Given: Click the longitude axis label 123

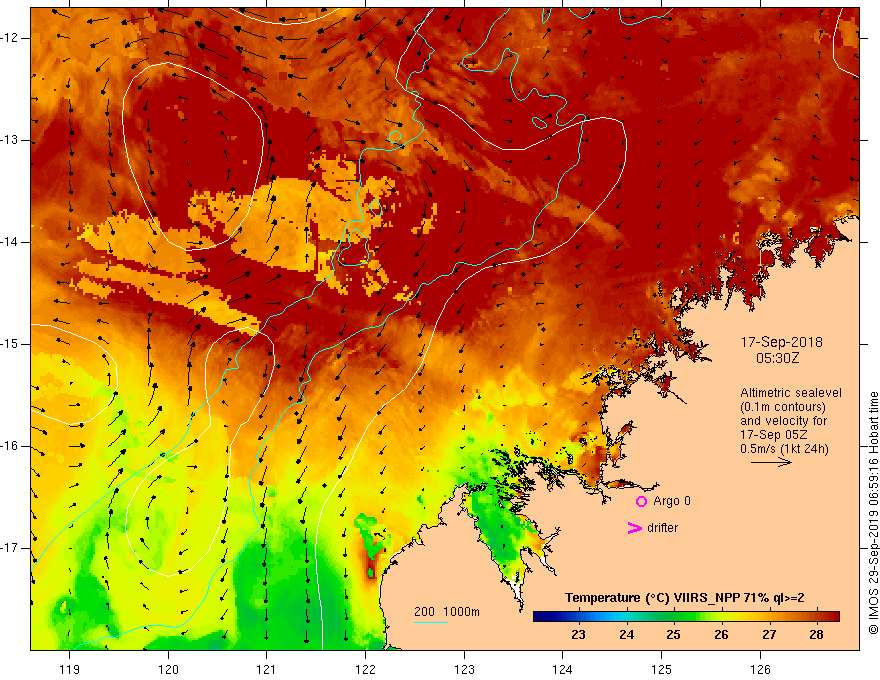Looking at the screenshot, I should point(464,669).
